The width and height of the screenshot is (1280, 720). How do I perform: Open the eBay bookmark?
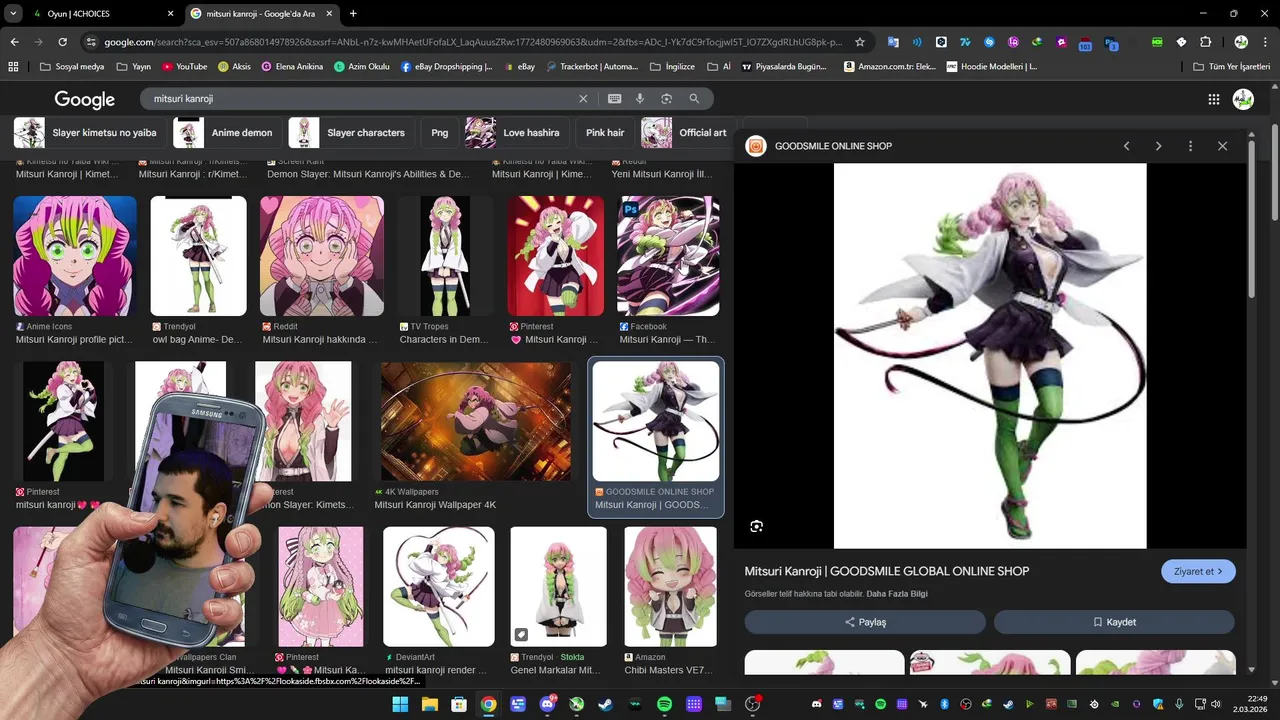[x=518, y=67]
